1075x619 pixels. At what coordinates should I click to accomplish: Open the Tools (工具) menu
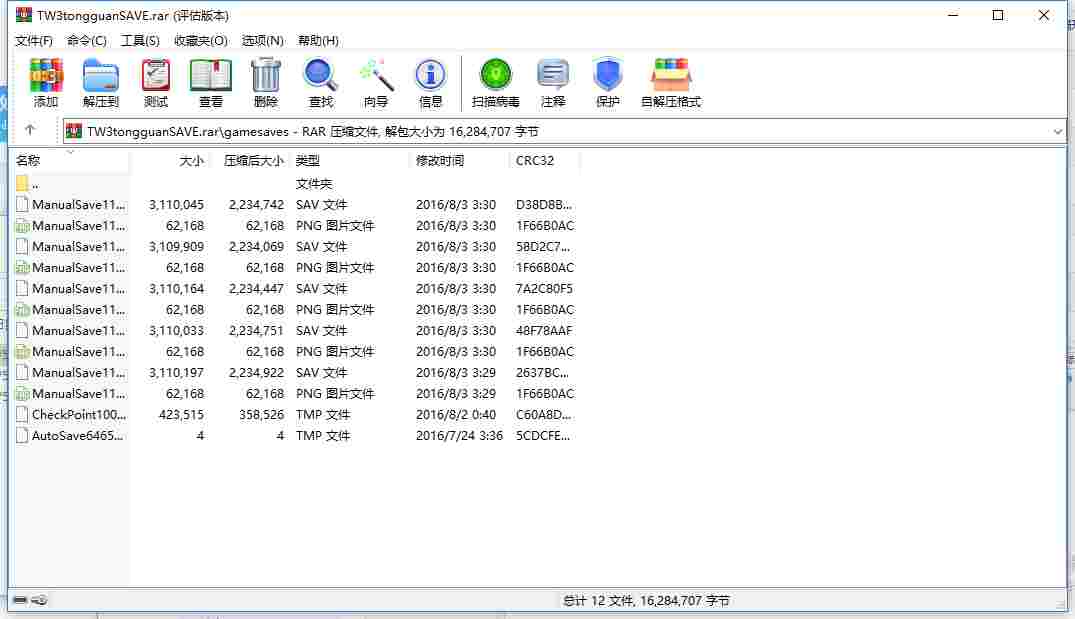(x=140, y=40)
